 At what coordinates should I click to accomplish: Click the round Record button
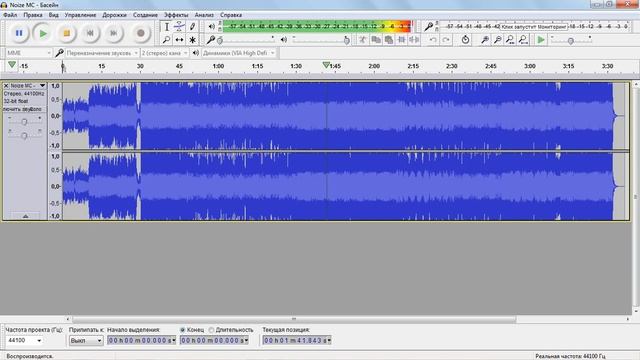(x=140, y=33)
